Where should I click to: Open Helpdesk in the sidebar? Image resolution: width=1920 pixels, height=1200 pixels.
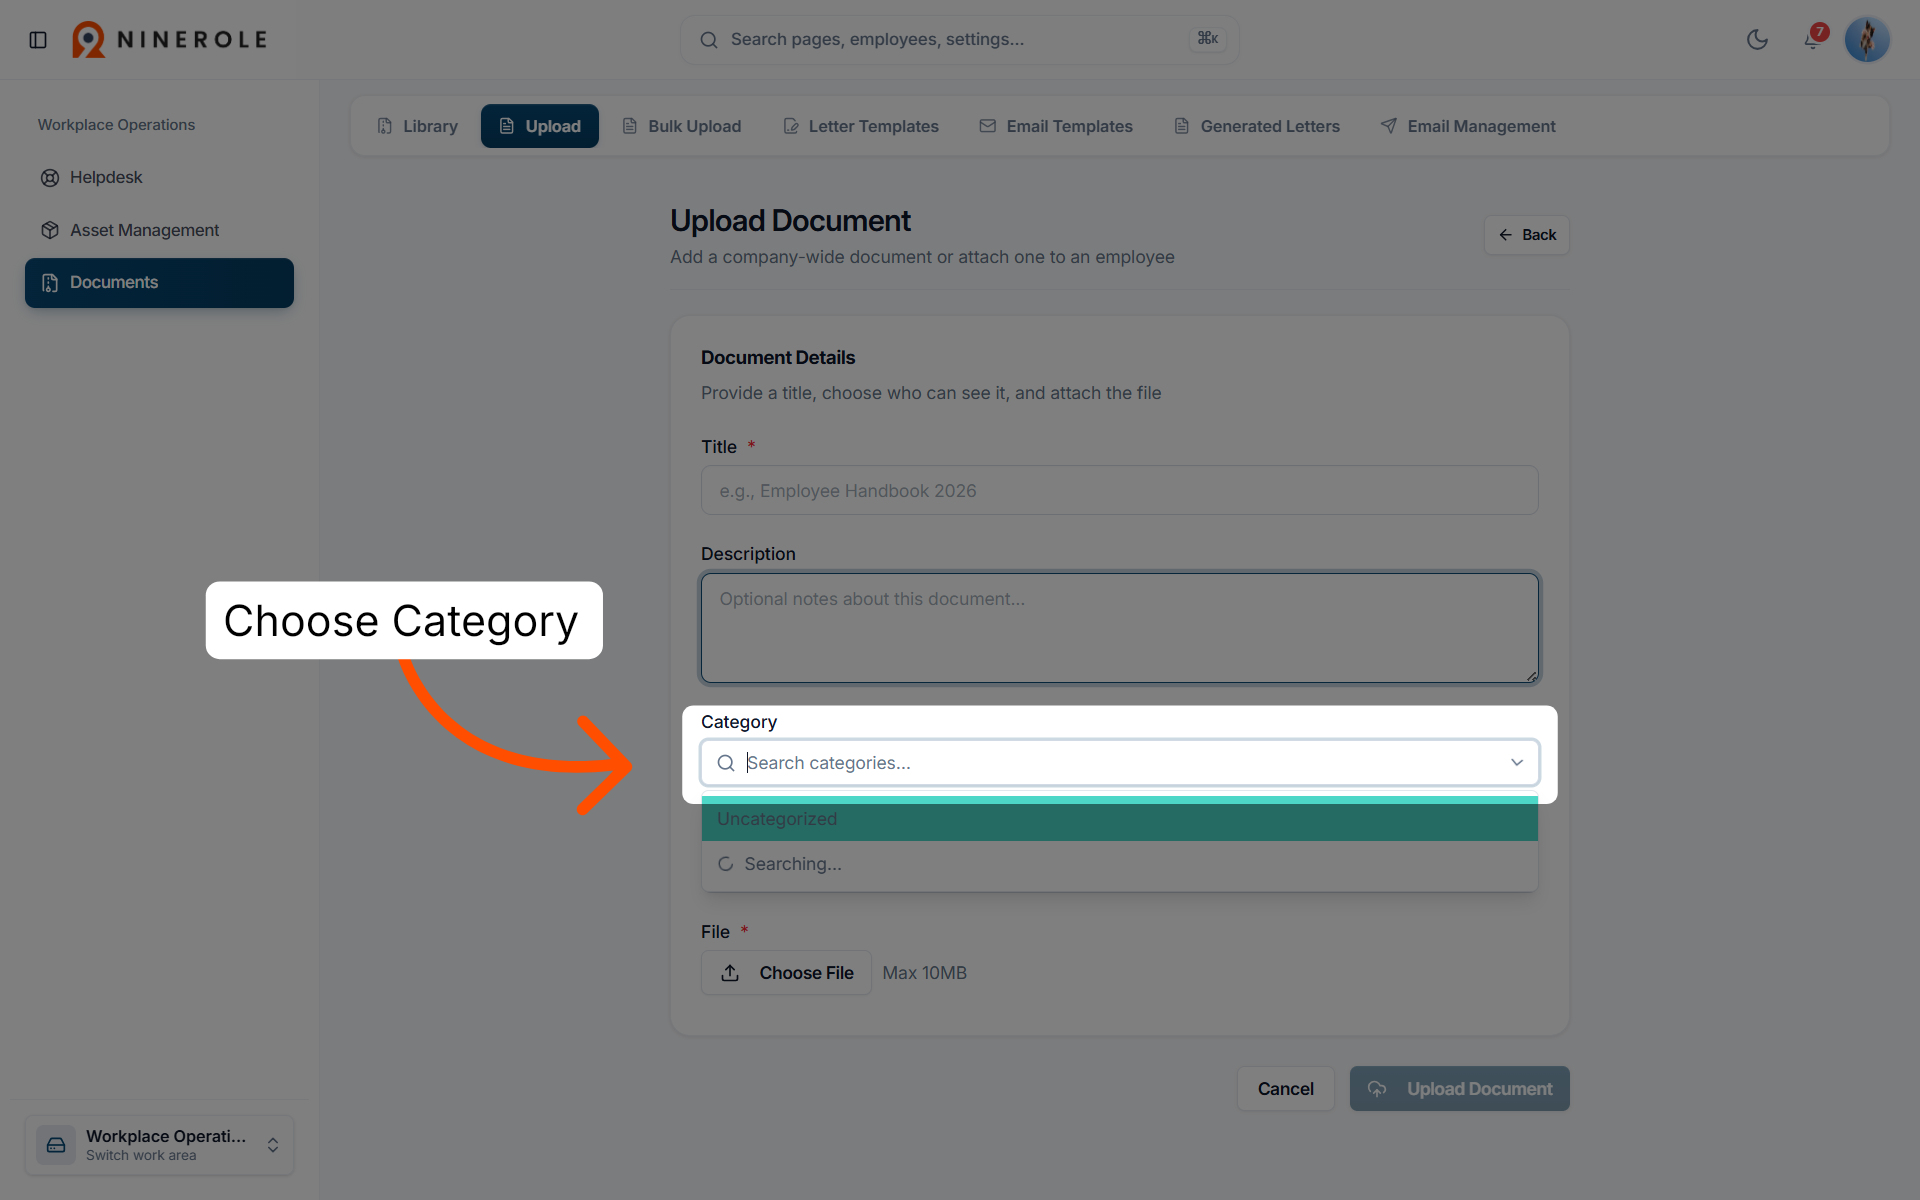coord(159,177)
